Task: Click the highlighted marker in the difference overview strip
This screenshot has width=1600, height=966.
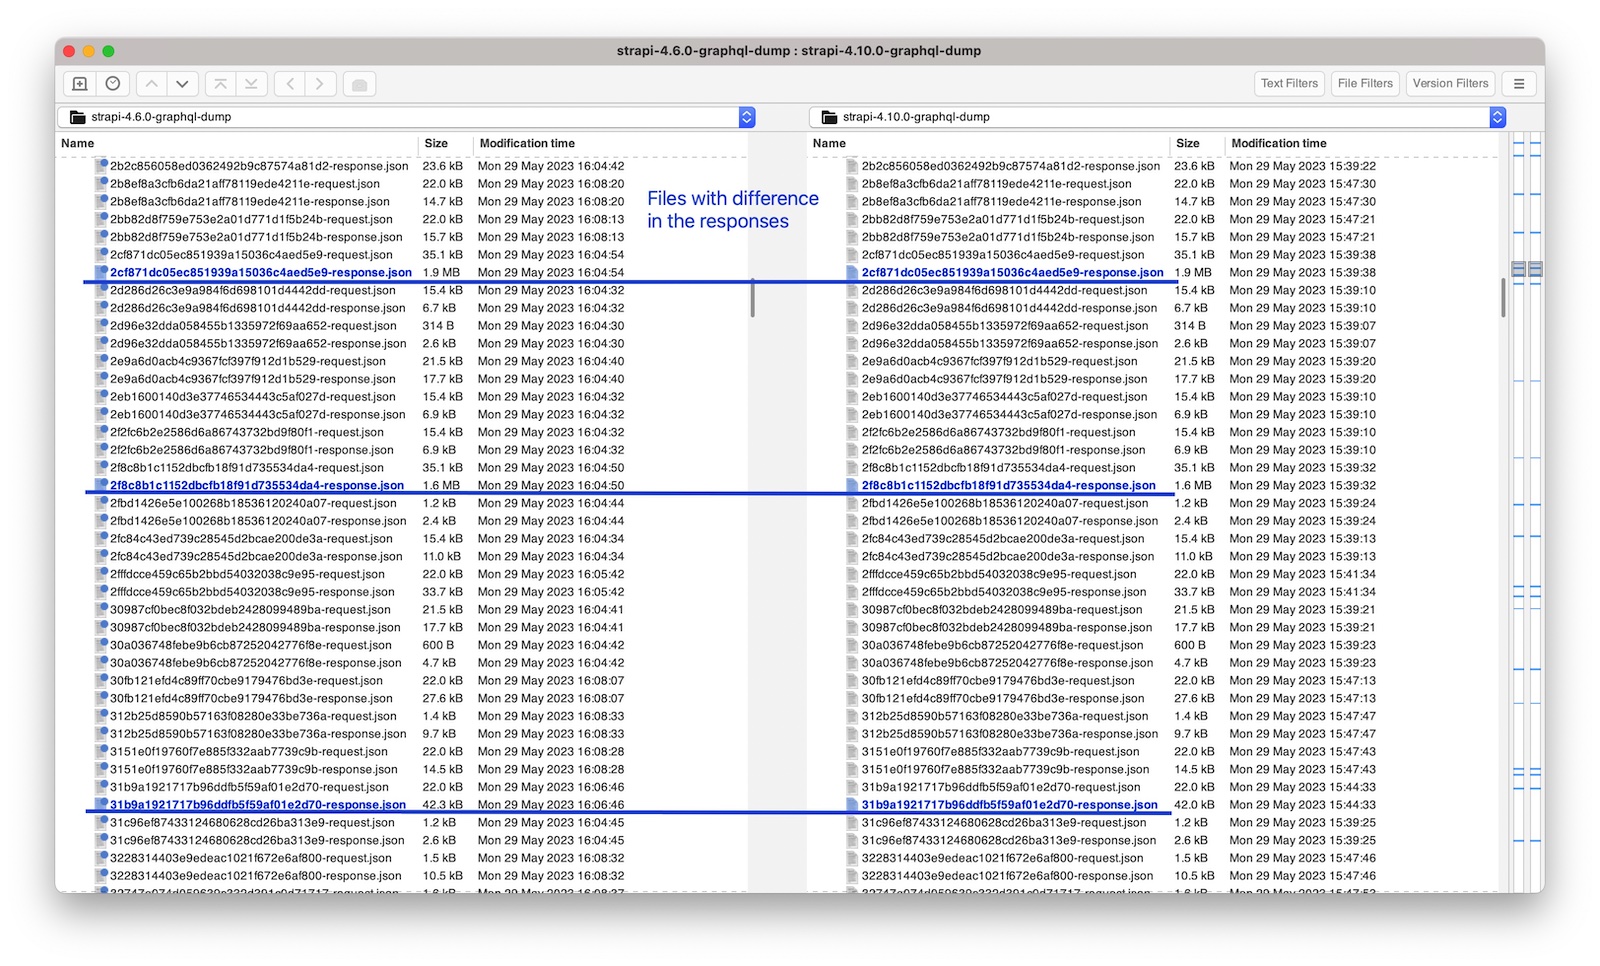Action: [1526, 269]
